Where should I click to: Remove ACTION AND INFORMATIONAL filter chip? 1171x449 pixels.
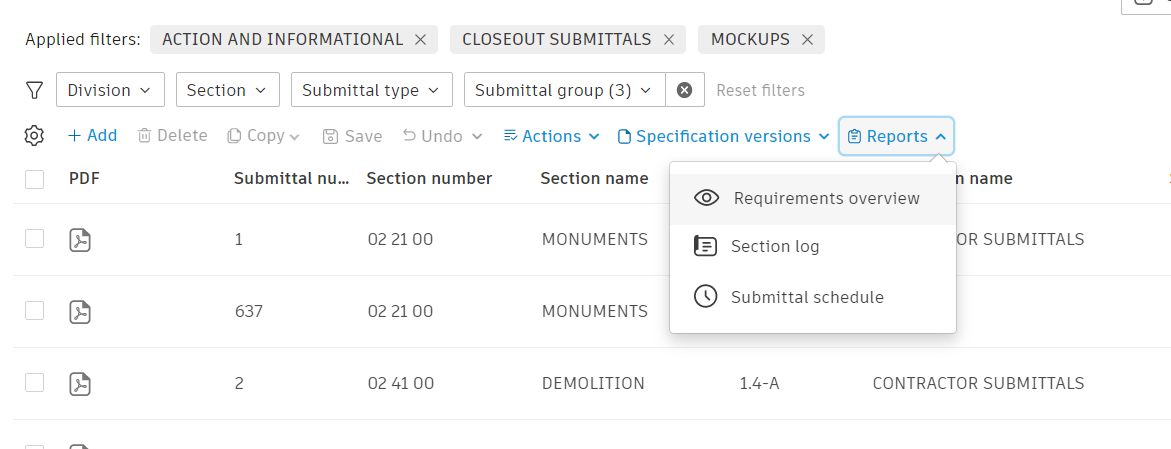tap(420, 40)
